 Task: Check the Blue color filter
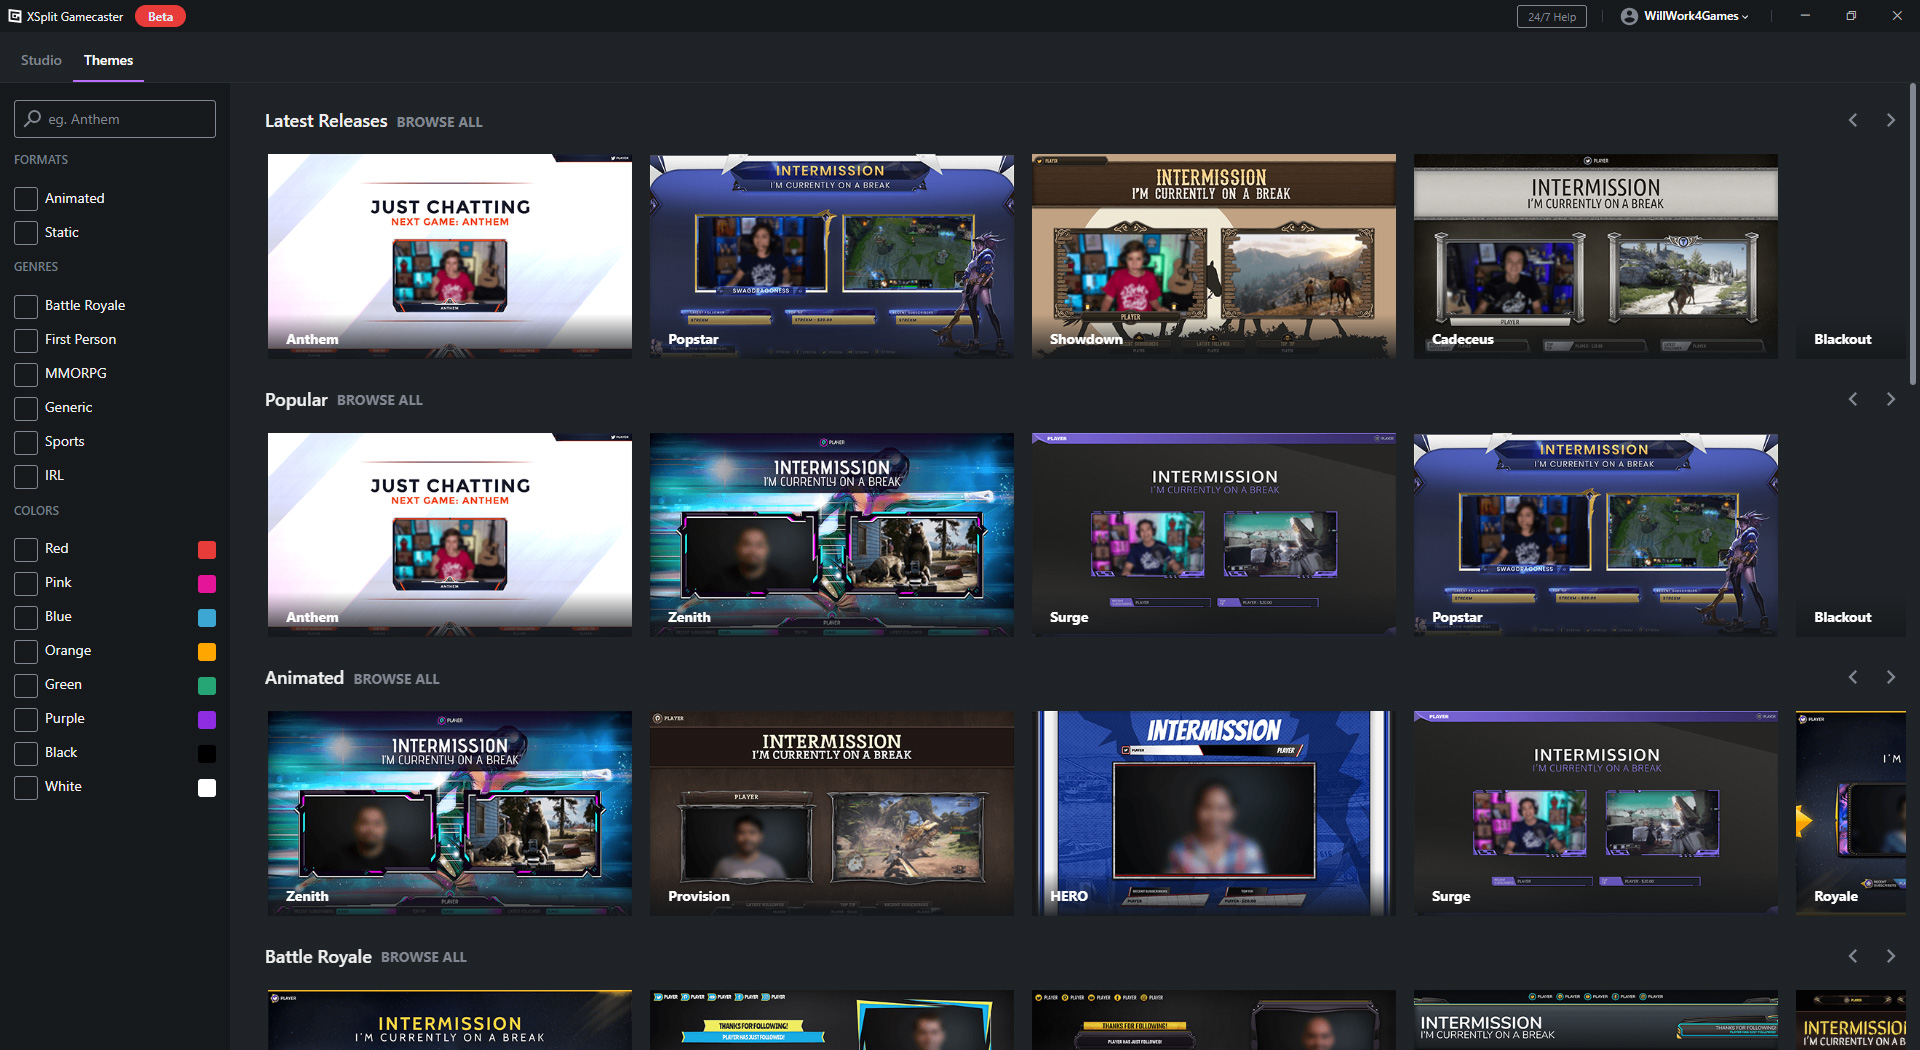tap(26, 617)
